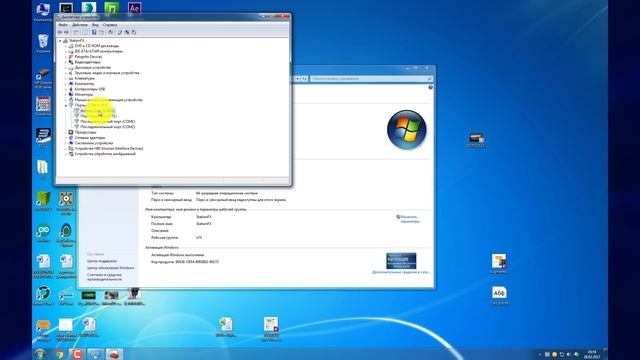The image size is (640, 360).
Task: Select the Компьютер tree item
Action: point(84,84)
